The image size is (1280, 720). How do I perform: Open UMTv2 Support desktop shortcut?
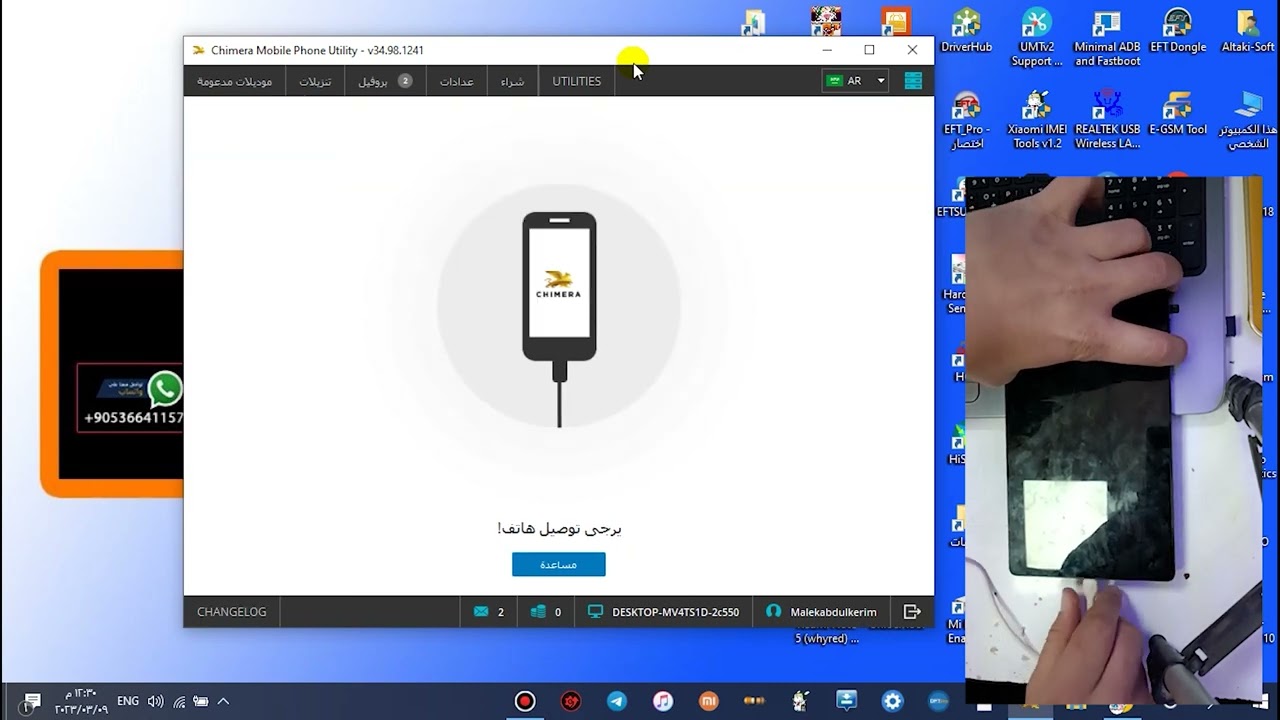click(1037, 38)
